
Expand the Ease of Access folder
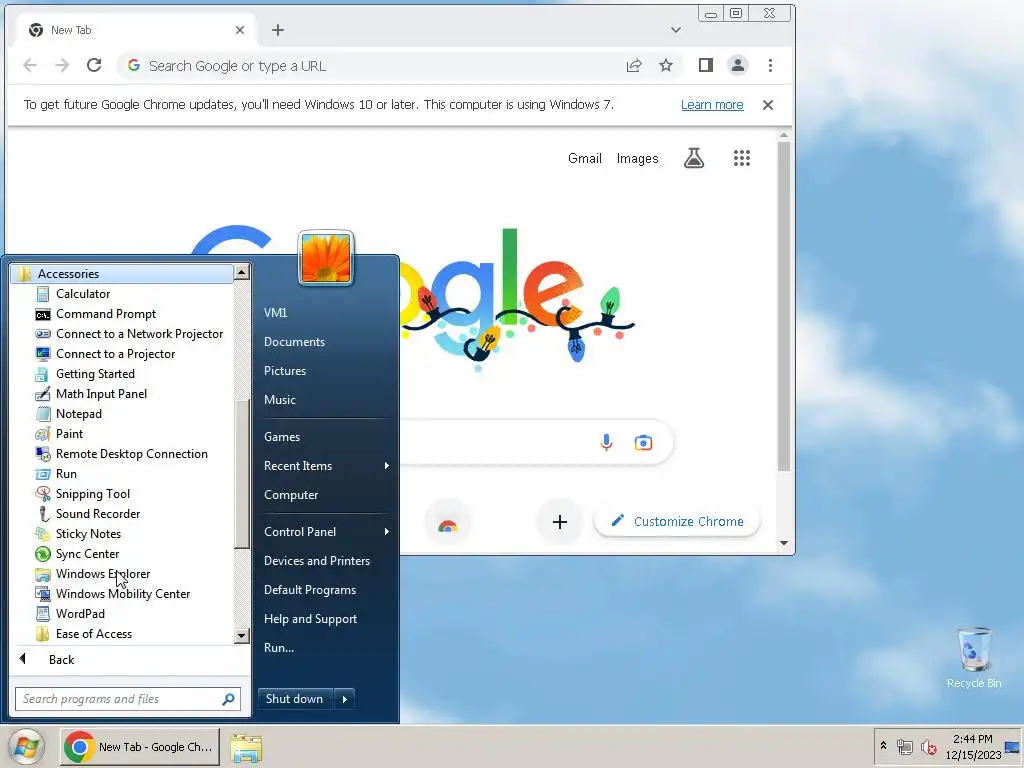coord(93,633)
